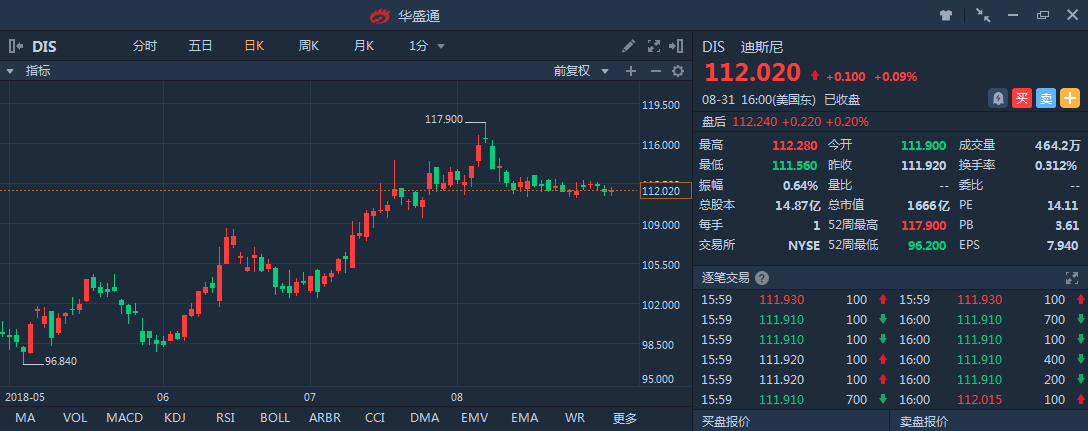1088x431 pixels.
Task: Enable the CCI indicator
Action: coord(375,418)
